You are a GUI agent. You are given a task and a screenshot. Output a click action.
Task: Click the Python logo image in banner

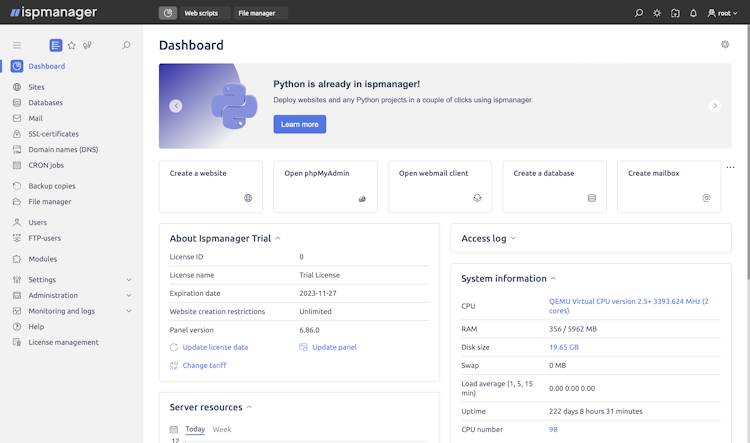pyautogui.click(x=234, y=106)
